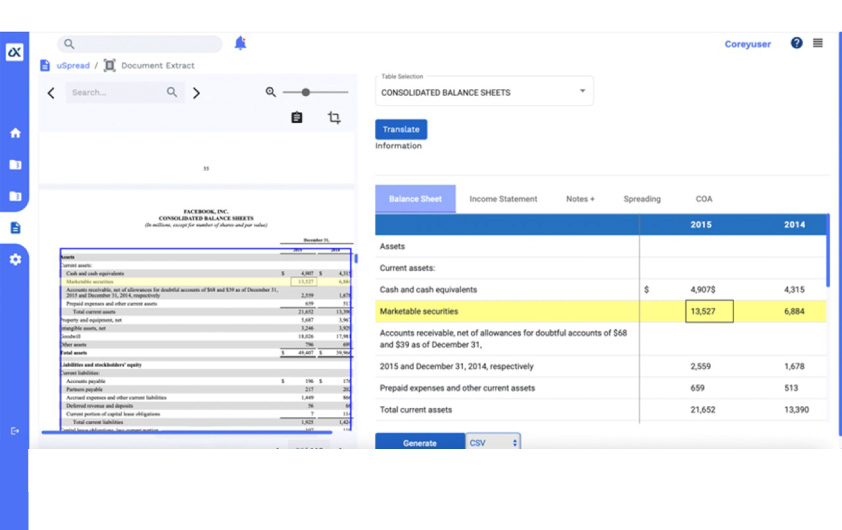Click the clipboard icon in the document toolbar
This screenshot has width=842, height=530.
pyautogui.click(x=296, y=118)
